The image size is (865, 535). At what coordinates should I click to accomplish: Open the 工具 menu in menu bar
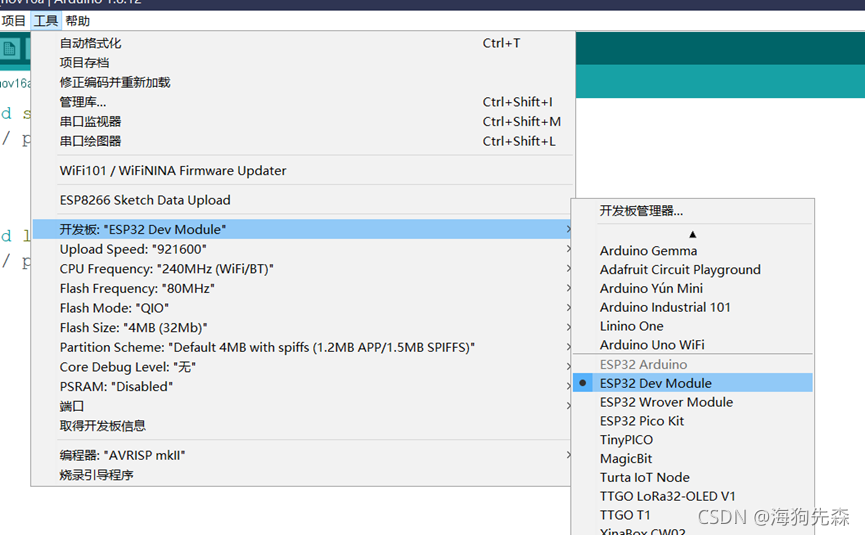point(45,21)
